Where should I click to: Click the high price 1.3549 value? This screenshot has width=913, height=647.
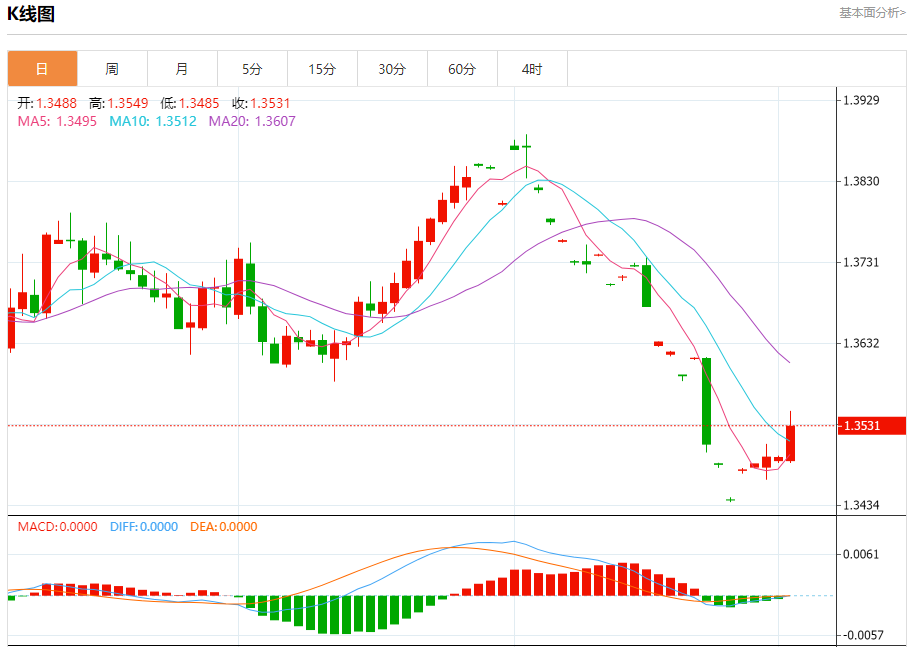[x=128, y=103]
